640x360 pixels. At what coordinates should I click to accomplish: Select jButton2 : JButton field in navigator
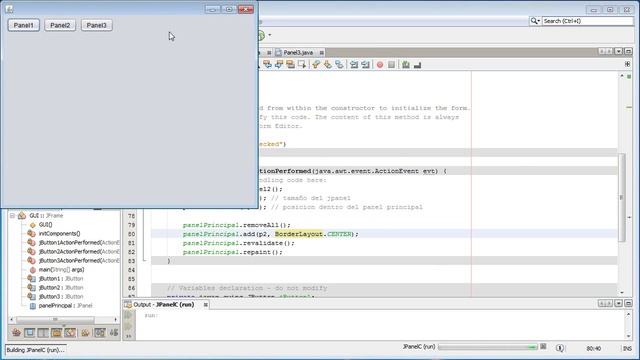point(61,287)
